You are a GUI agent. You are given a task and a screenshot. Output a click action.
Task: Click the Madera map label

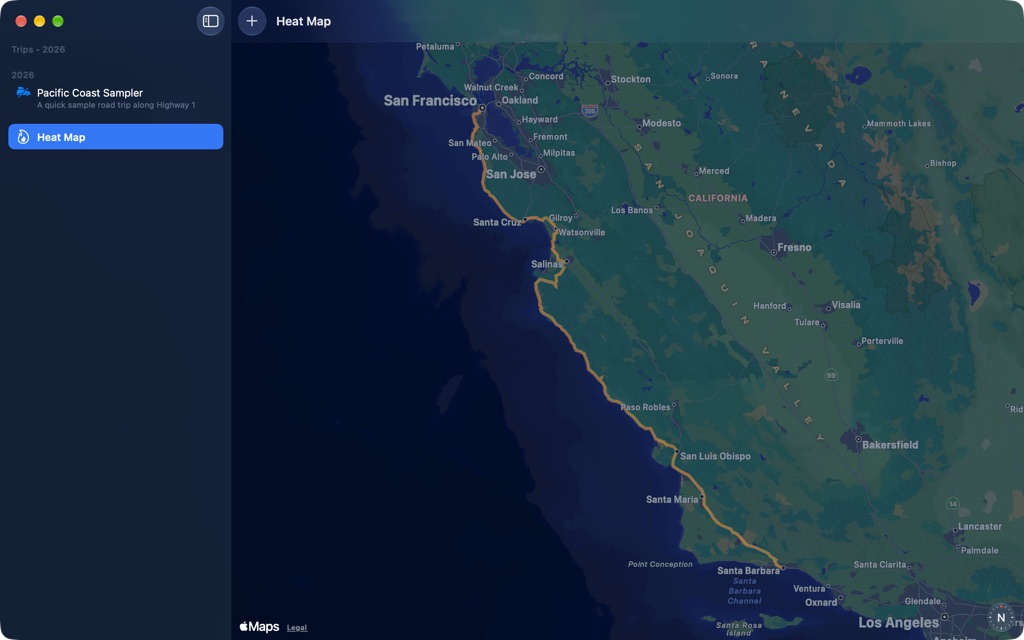click(761, 218)
